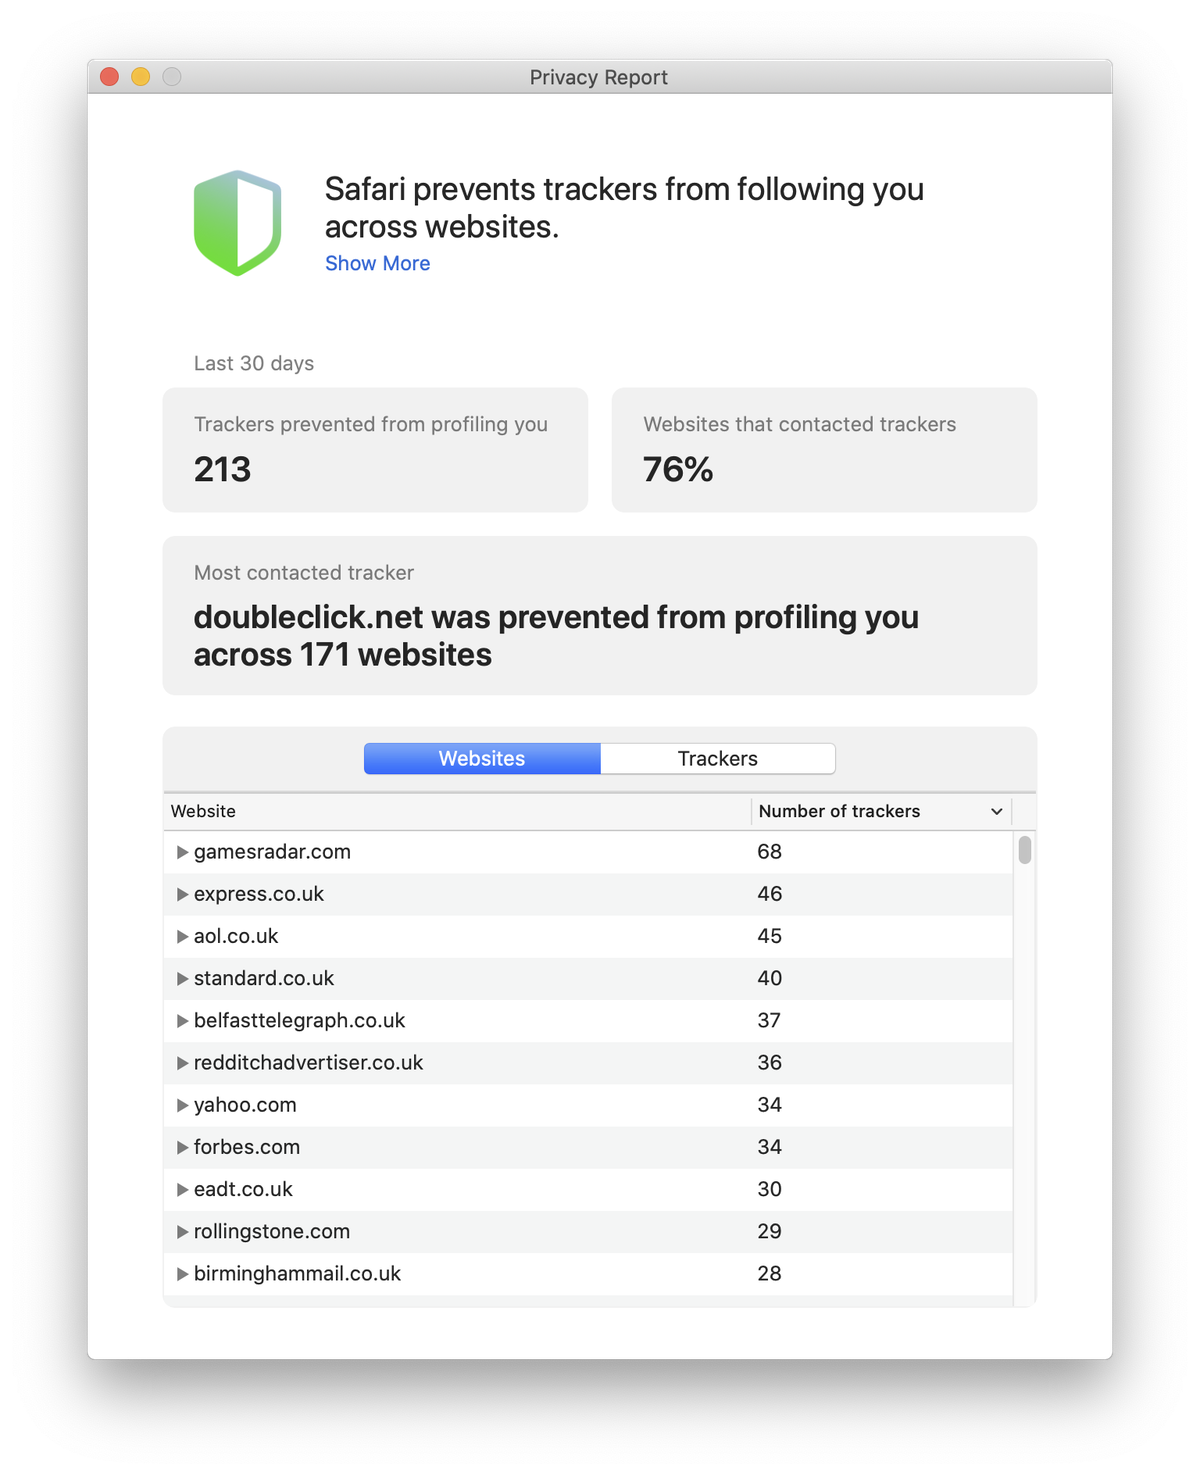Expand birminghammail.co.uk row
Screen dimensions: 1200x1475
[182, 1273]
